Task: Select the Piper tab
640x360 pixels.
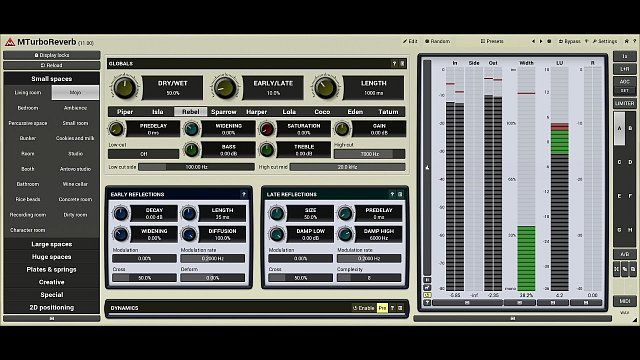Action: tap(125, 111)
